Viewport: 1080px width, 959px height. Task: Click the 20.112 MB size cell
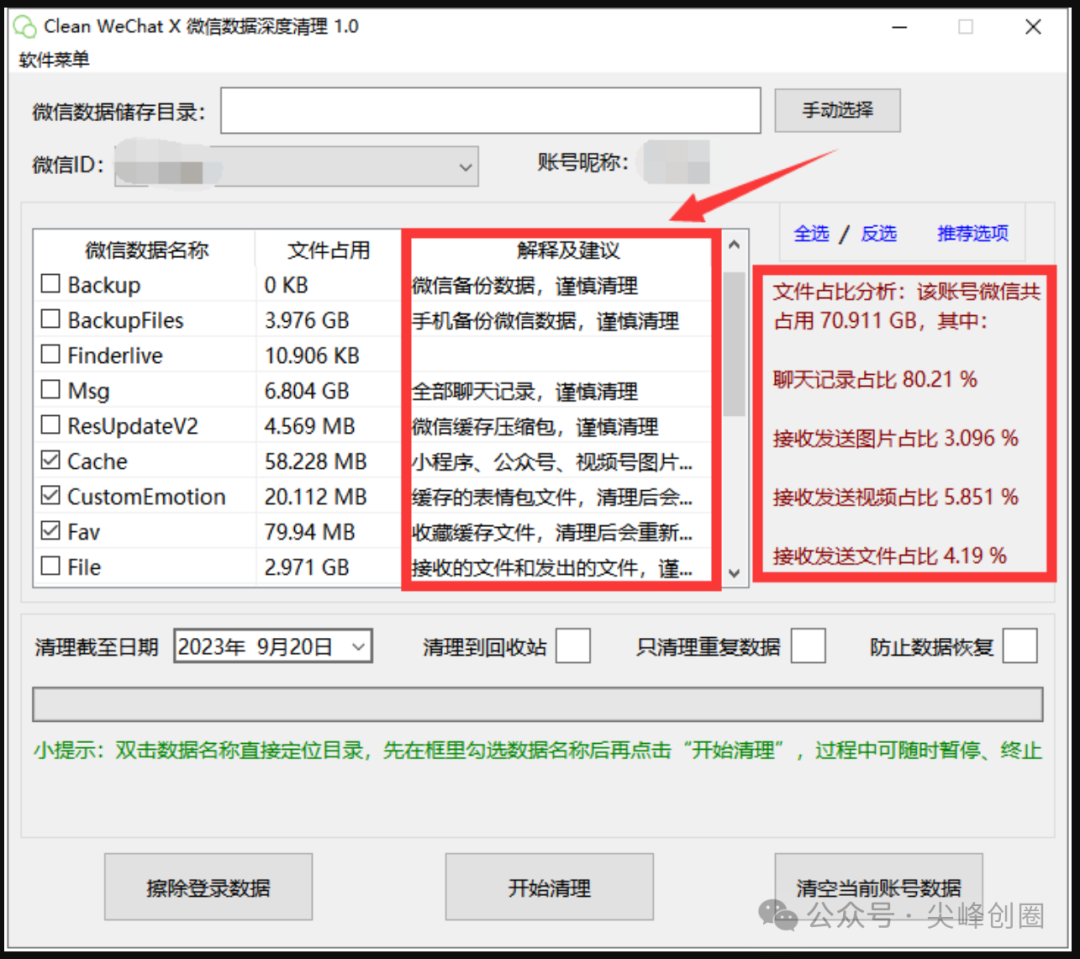coord(315,497)
